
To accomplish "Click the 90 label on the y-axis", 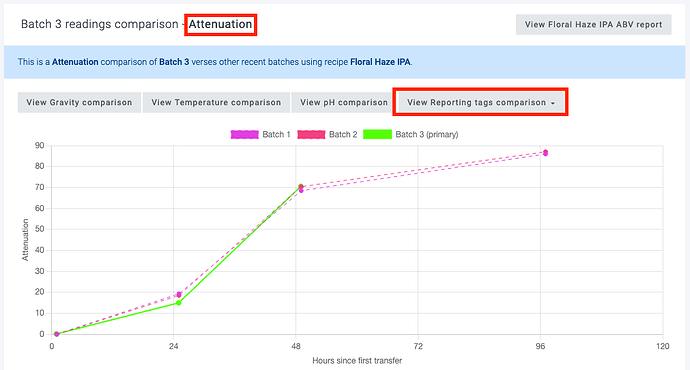I will 40,146.
